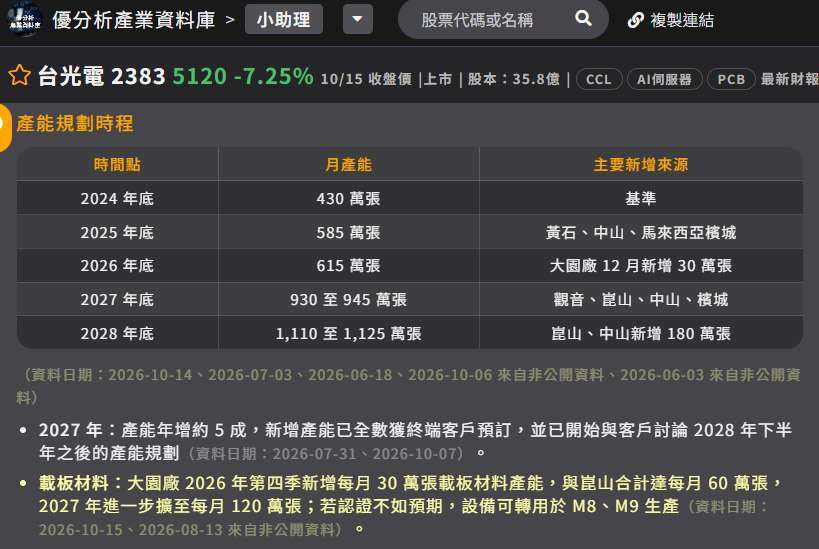Select the 基準 cell

(x=641, y=198)
